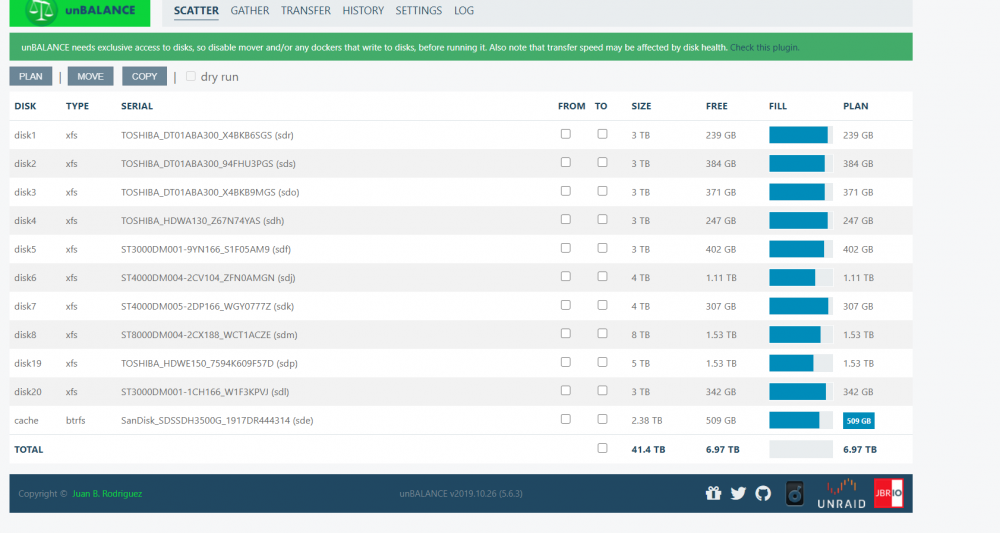Go to the SETTINGS tab
The width and height of the screenshot is (1000, 533).
tap(418, 11)
